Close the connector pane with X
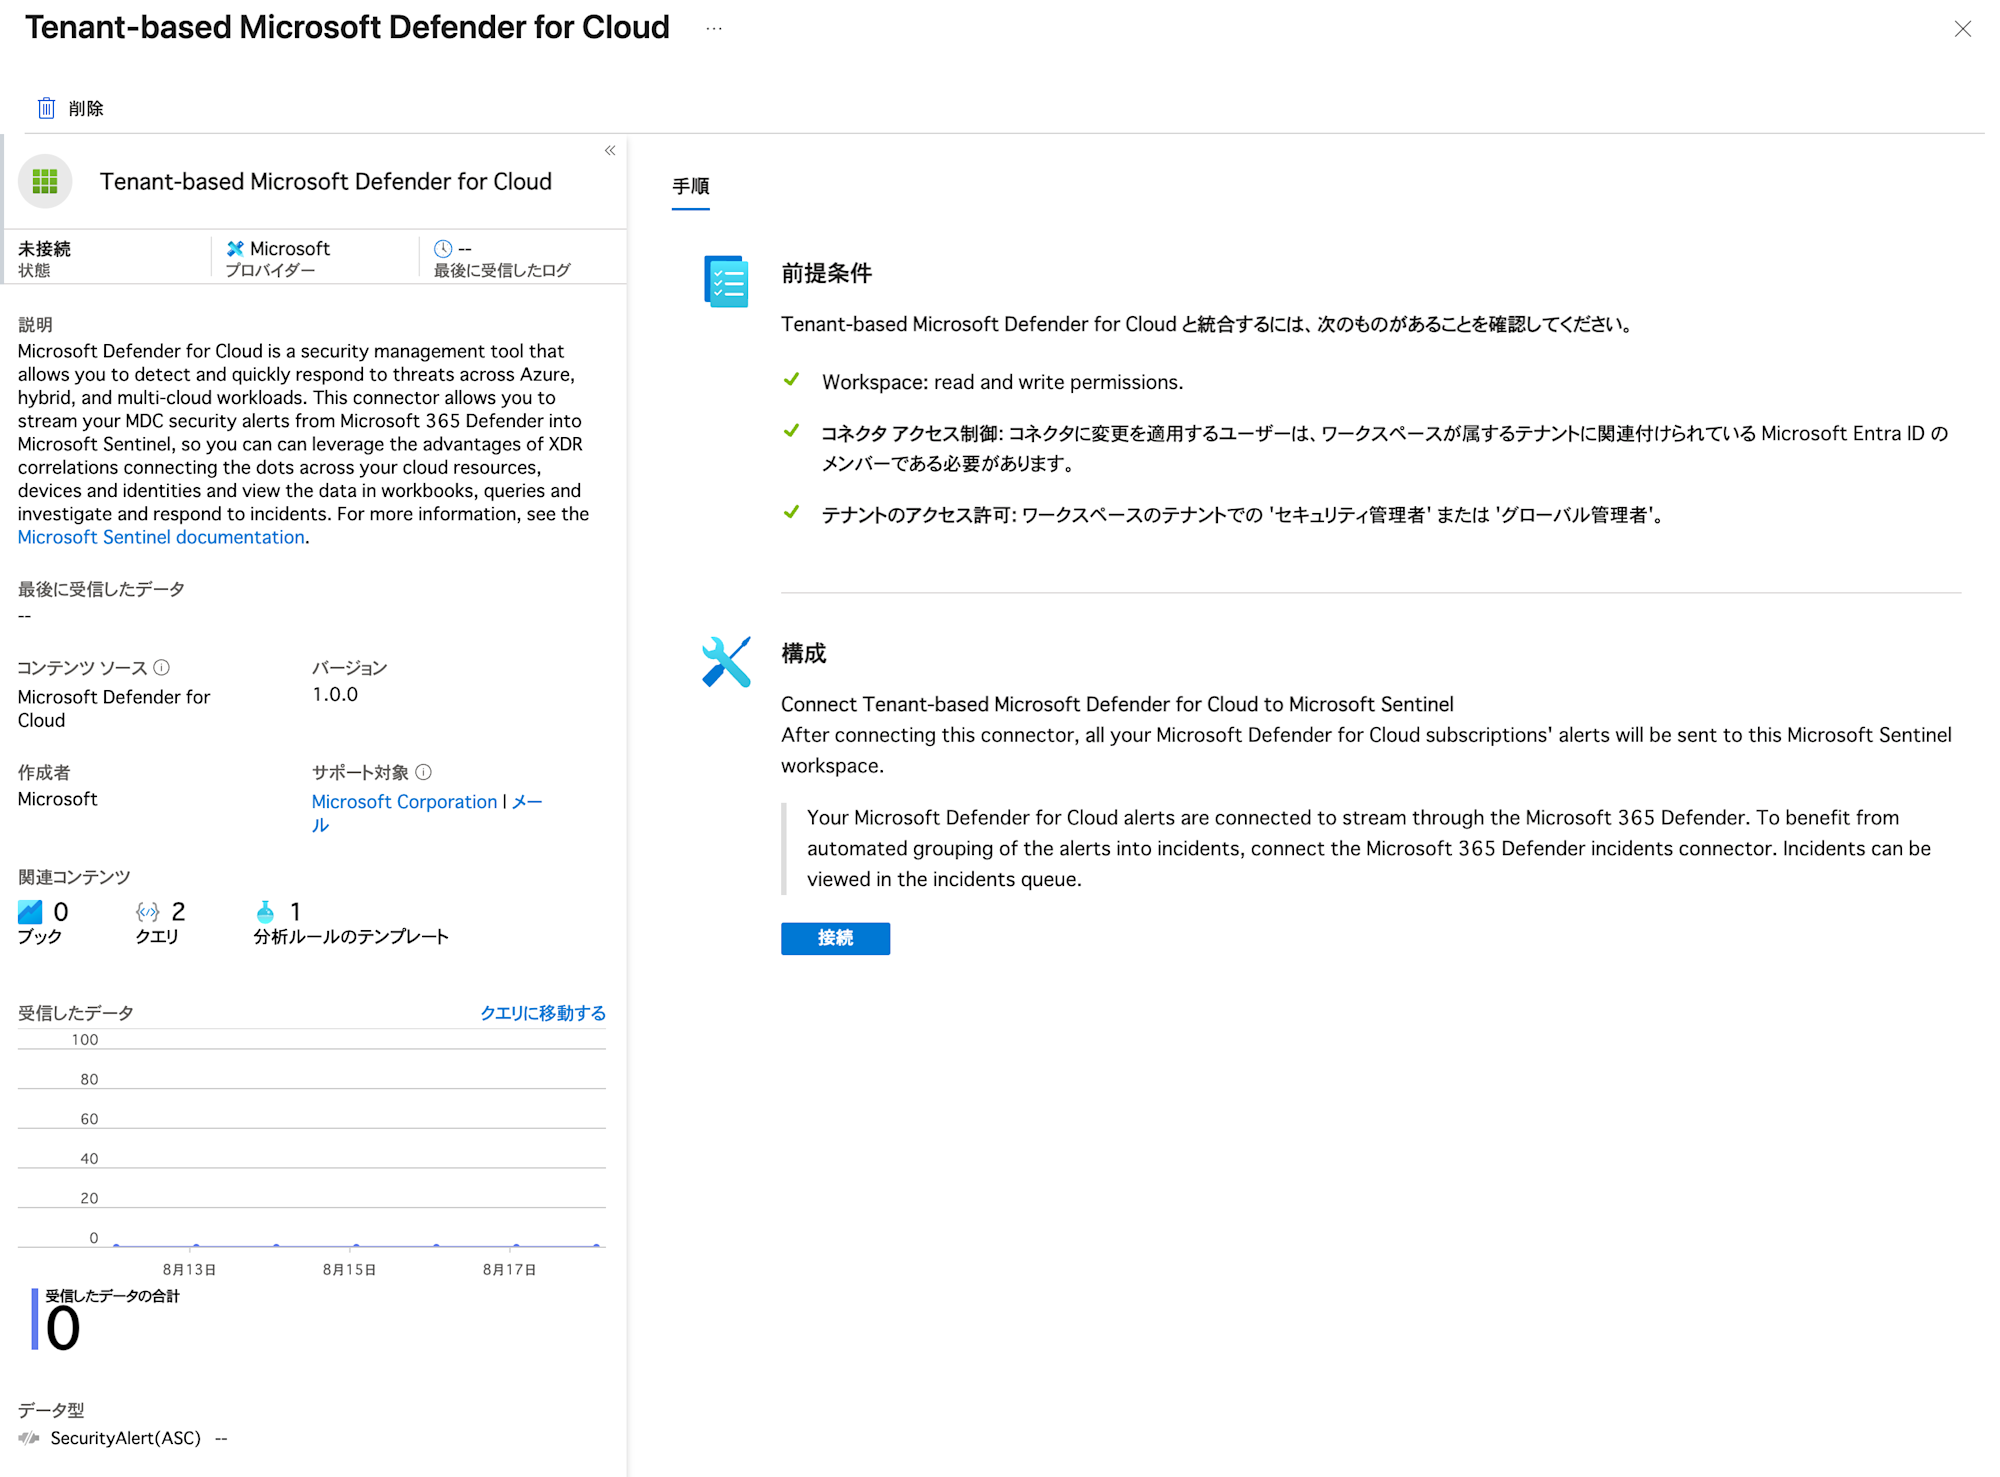Screen dimensions: 2000x1477 [x=1962, y=29]
